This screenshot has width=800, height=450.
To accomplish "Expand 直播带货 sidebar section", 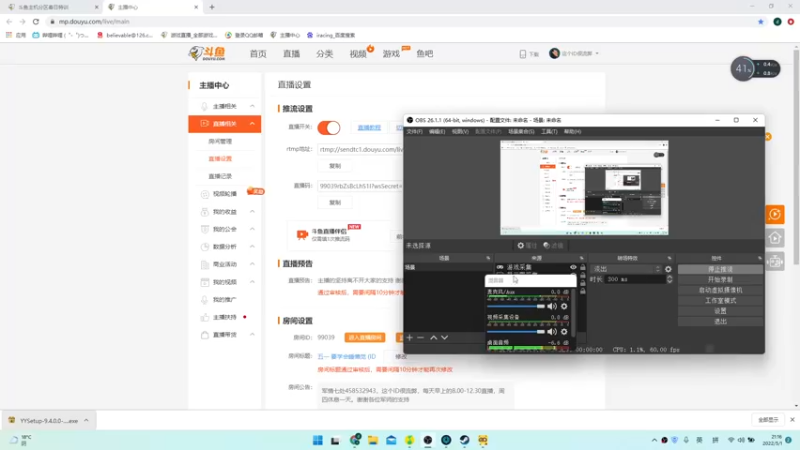I will pos(252,335).
